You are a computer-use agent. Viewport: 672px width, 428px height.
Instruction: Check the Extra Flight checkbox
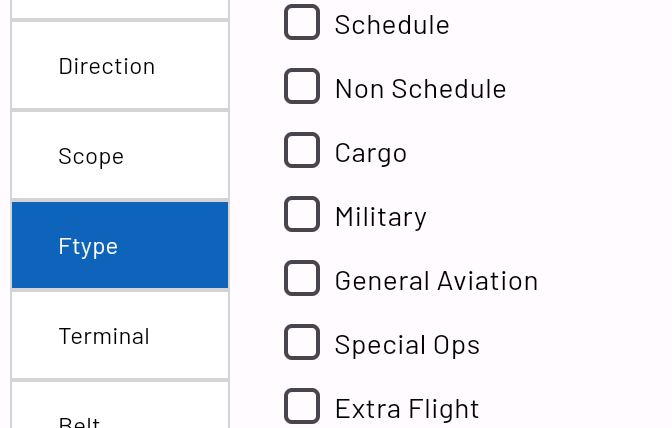[x=302, y=407]
